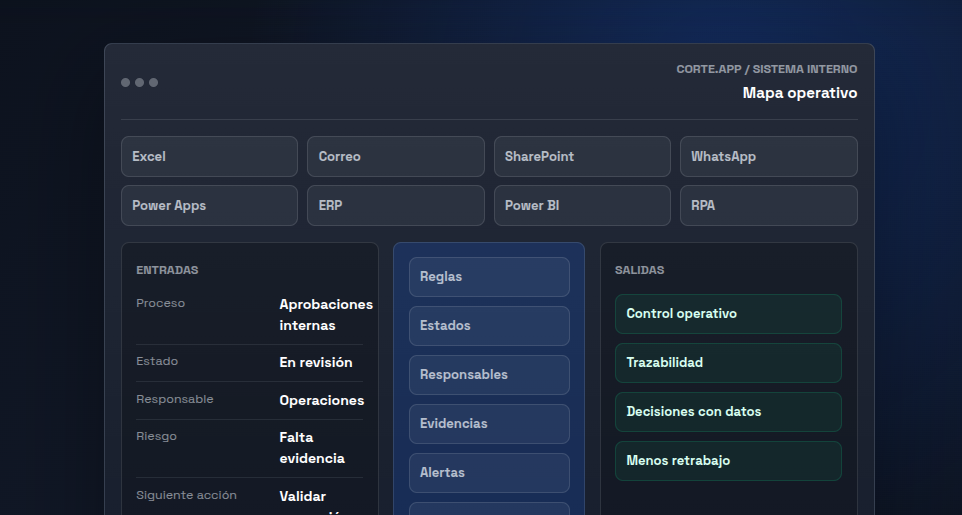The height and width of the screenshot is (515, 962).
Task: Click the ERP chip
Action: click(396, 206)
